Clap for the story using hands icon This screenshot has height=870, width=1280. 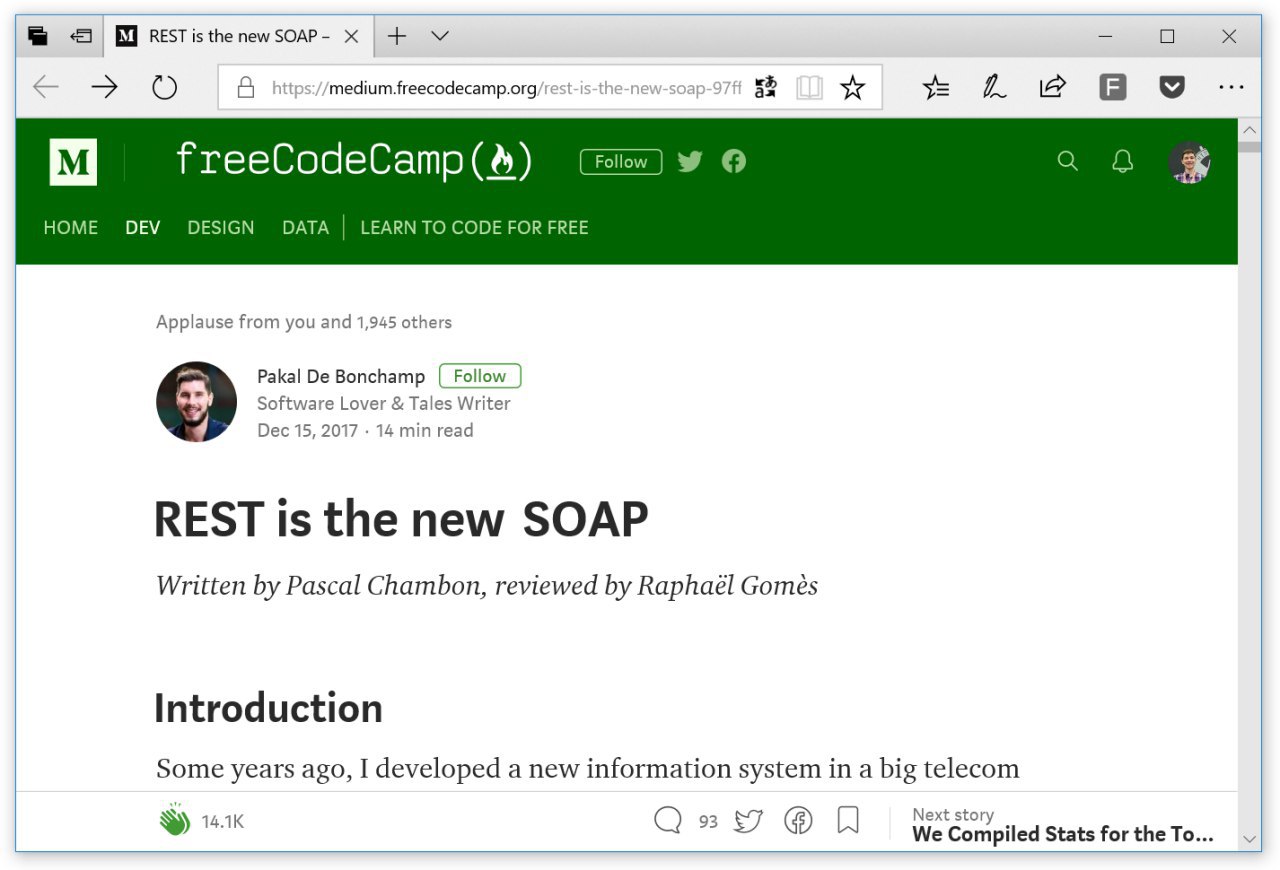click(x=174, y=820)
